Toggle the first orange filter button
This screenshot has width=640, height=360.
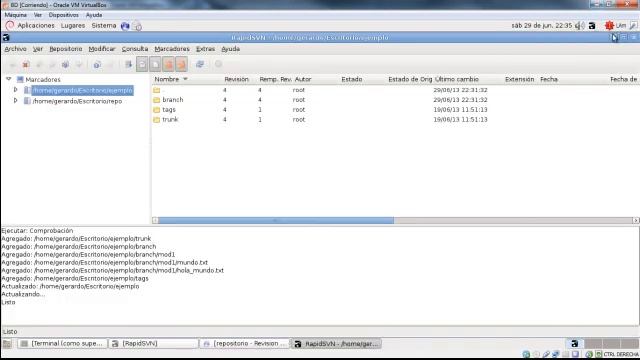(168, 64)
